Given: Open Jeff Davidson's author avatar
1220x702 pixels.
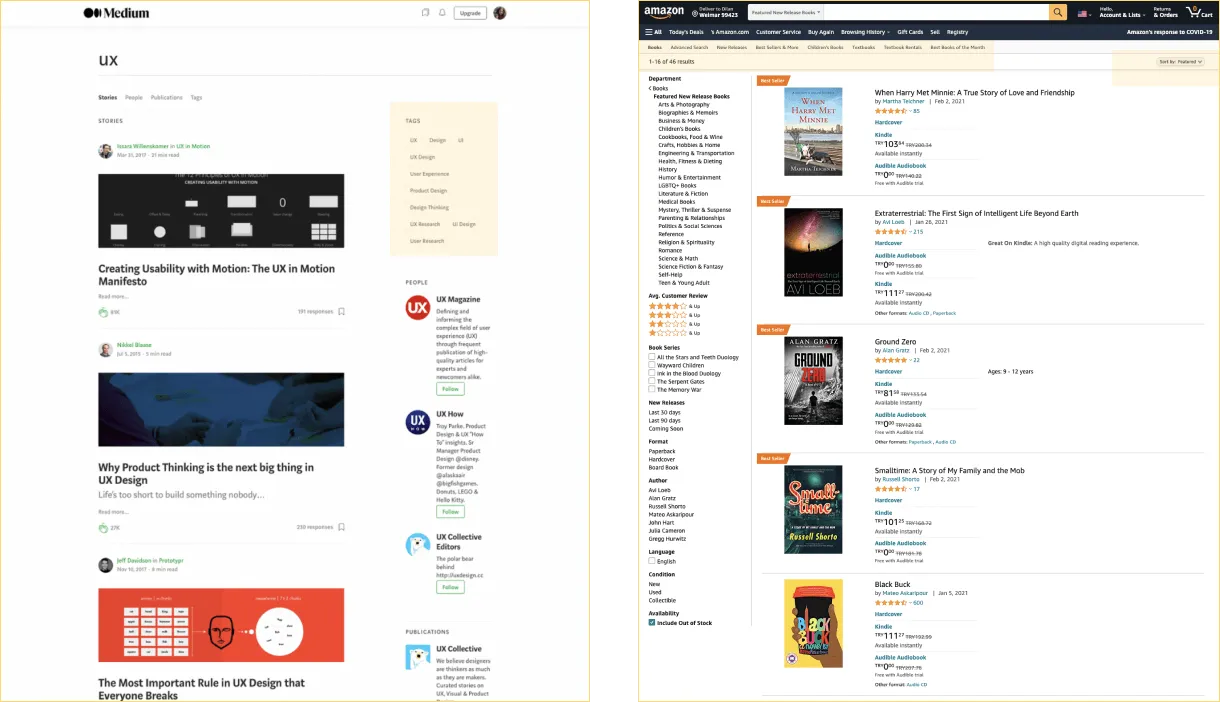Looking at the screenshot, I should point(105,565).
